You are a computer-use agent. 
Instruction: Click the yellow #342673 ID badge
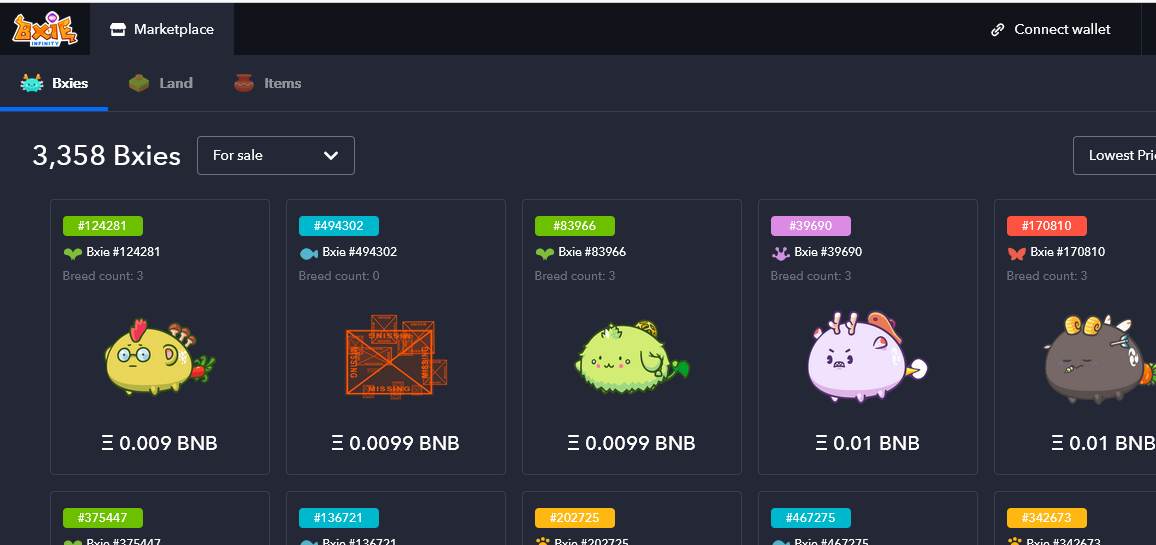(1046, 518)
